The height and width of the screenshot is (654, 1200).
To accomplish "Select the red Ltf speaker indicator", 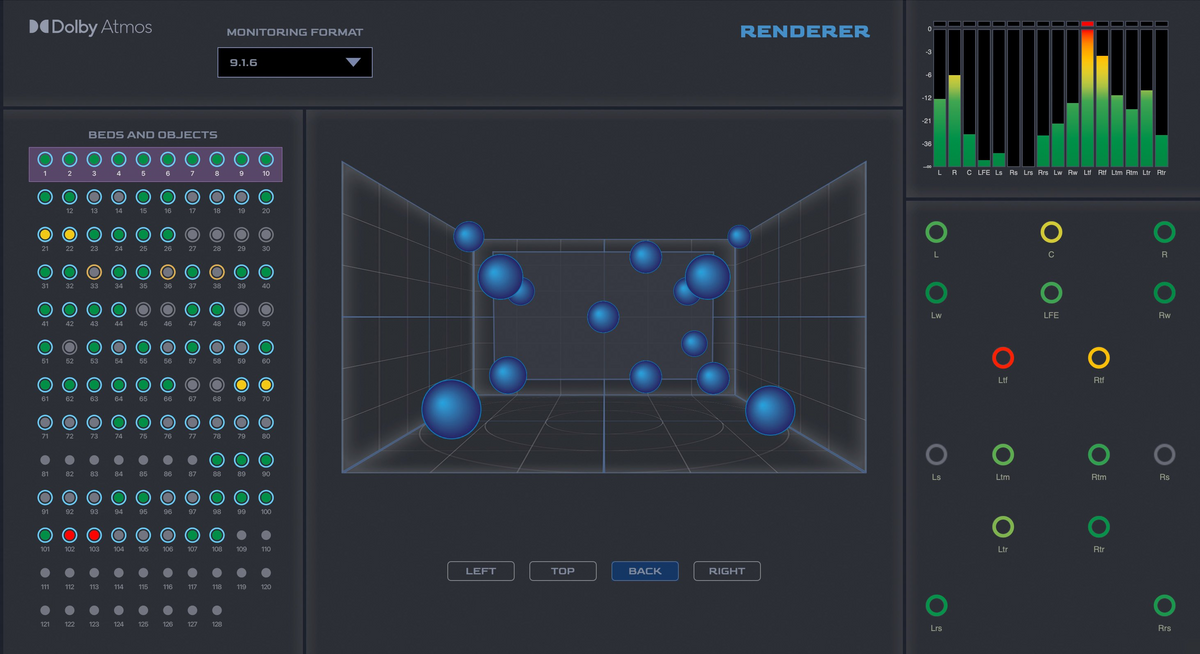I will point(1003,357).
